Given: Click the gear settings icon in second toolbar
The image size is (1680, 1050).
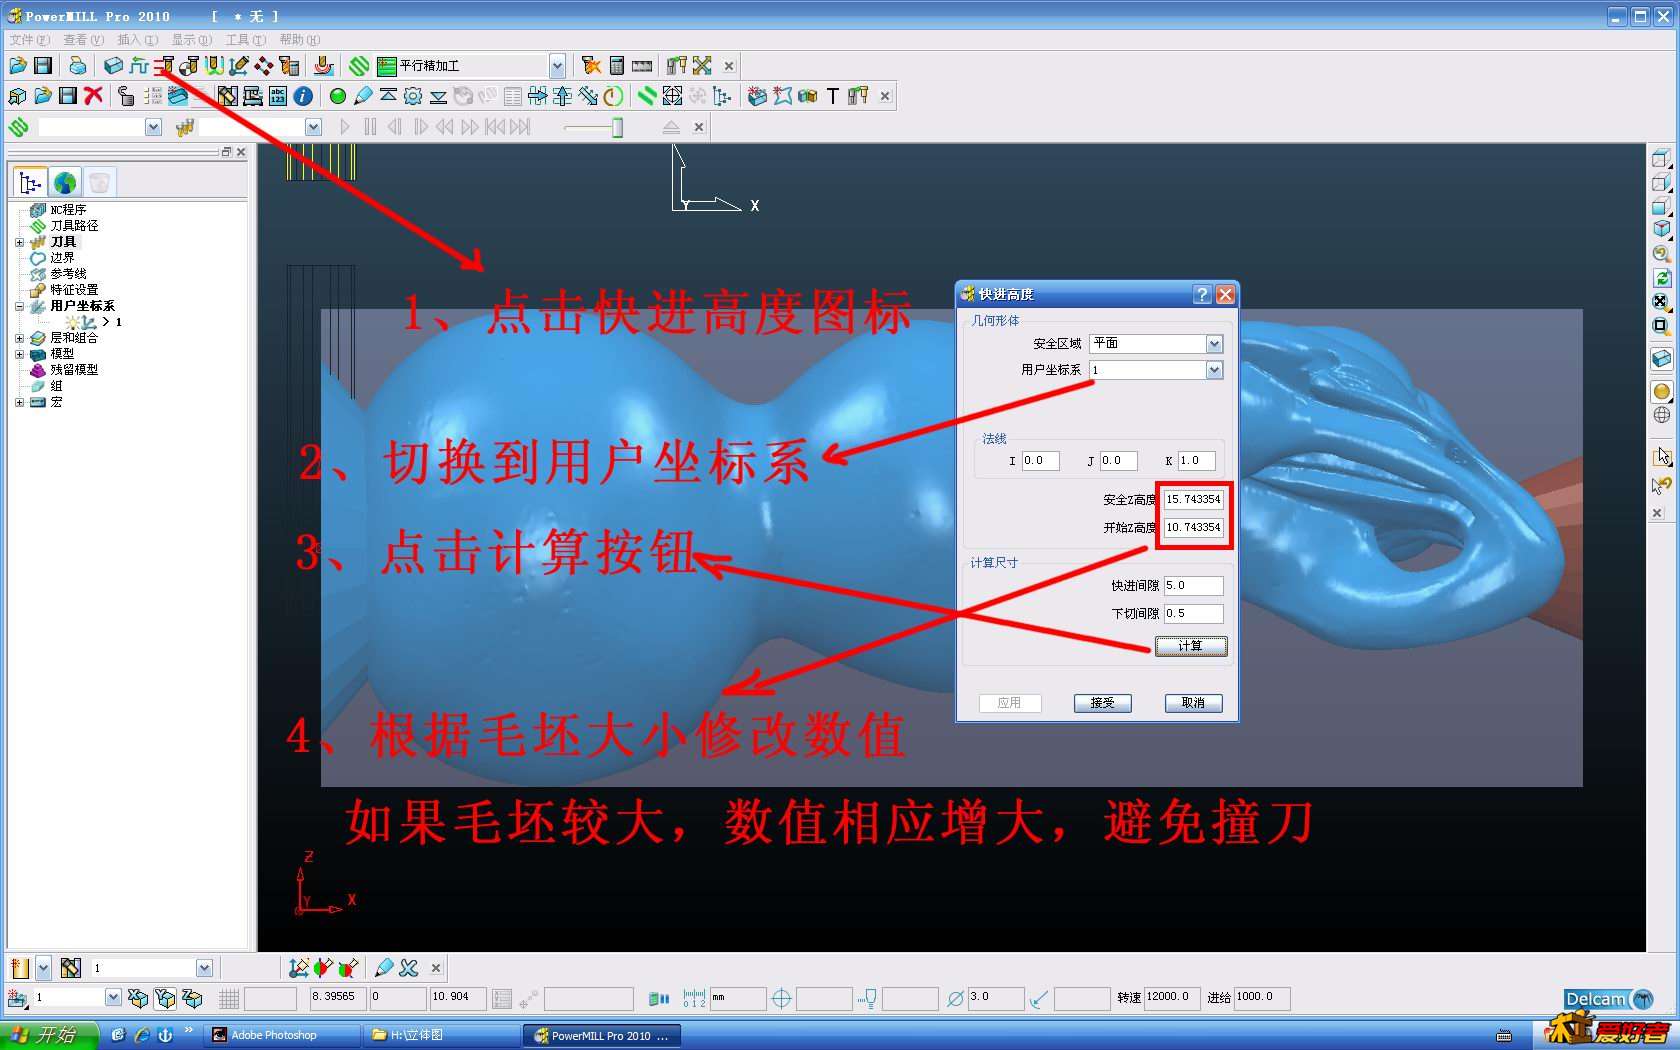Looking at the screenshot, I should [413, 96].
